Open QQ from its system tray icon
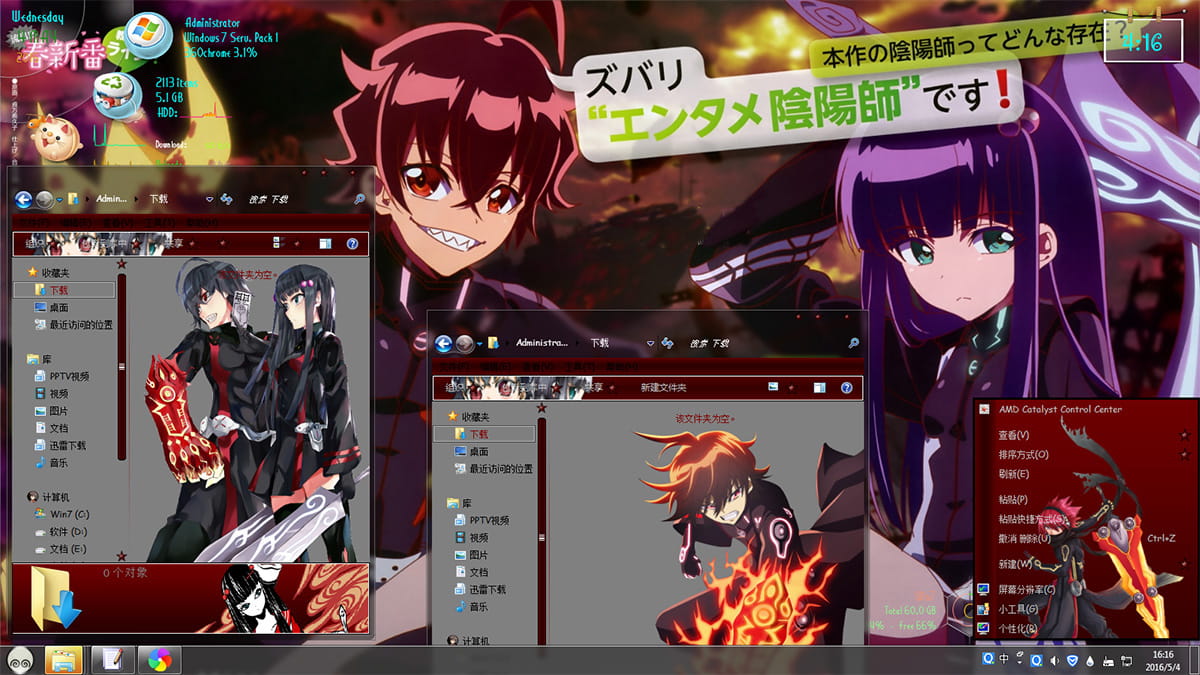 click(x=989, y=659)
